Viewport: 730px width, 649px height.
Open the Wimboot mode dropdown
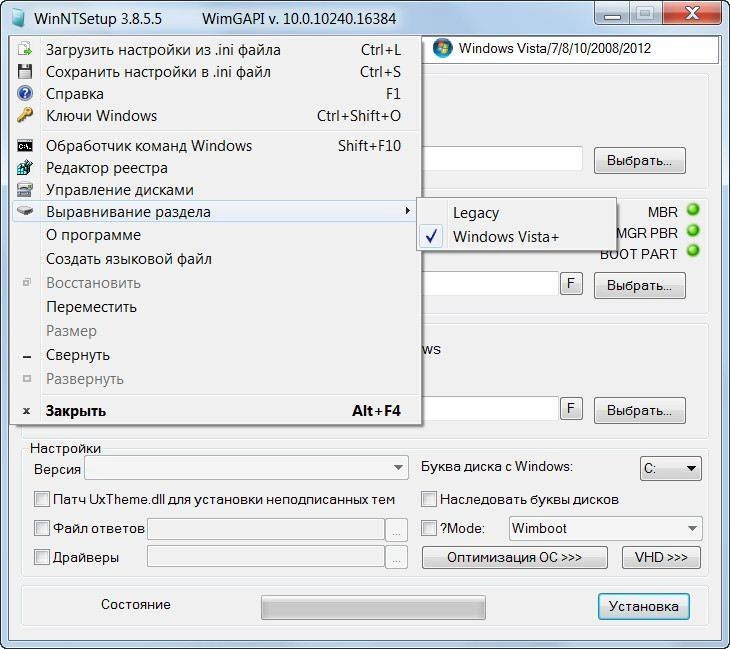pyautogui.click(x=605, y=528)
